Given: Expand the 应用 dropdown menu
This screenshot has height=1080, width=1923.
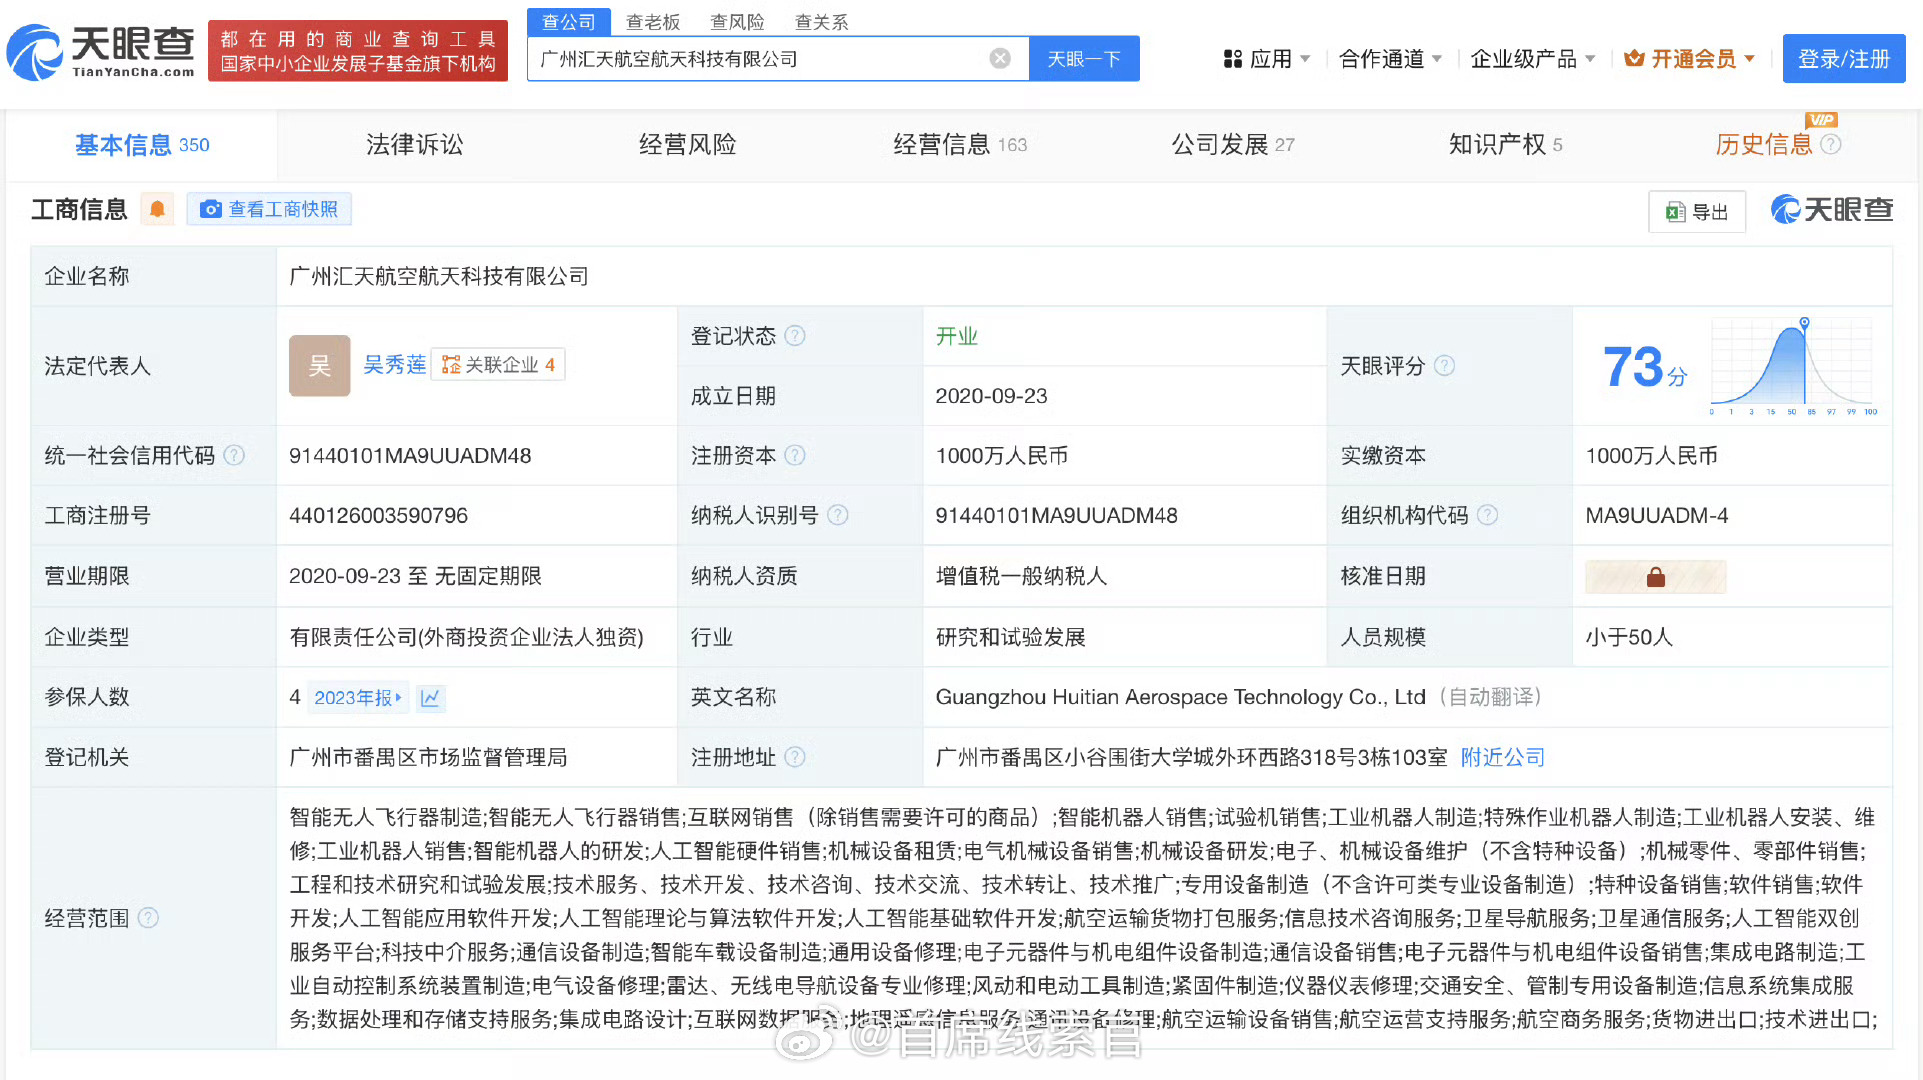Looking at the screenshot, I should [x=1267, y=59].
